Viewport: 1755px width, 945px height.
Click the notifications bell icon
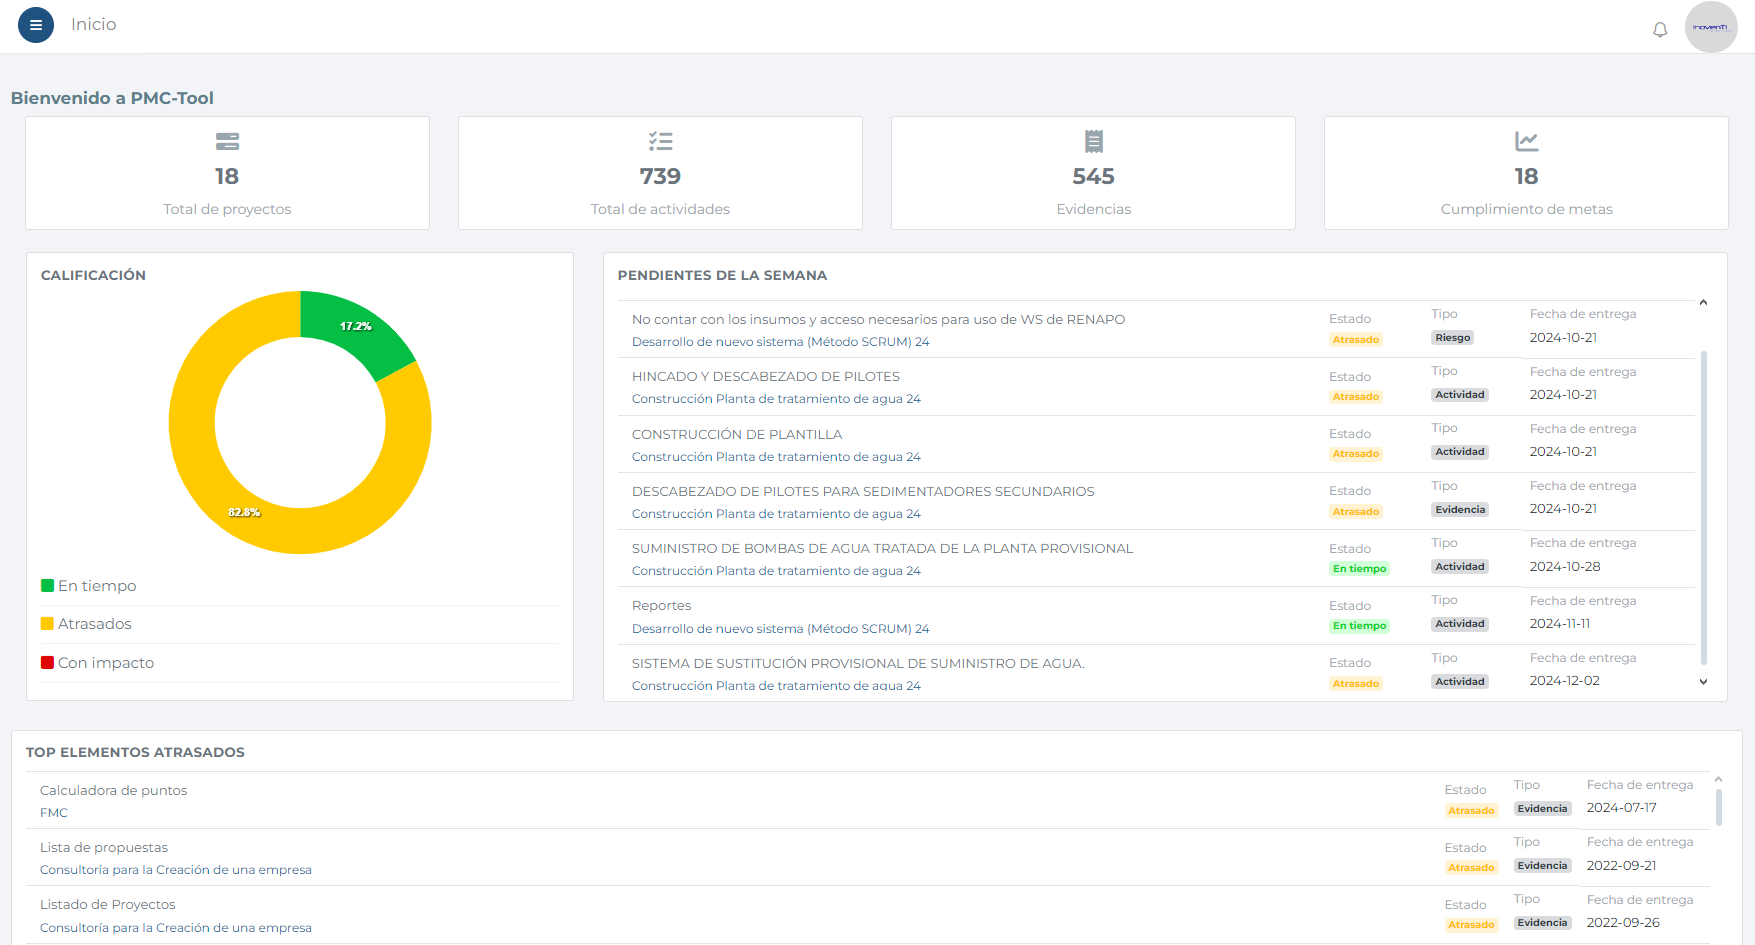pos(1660,30)
